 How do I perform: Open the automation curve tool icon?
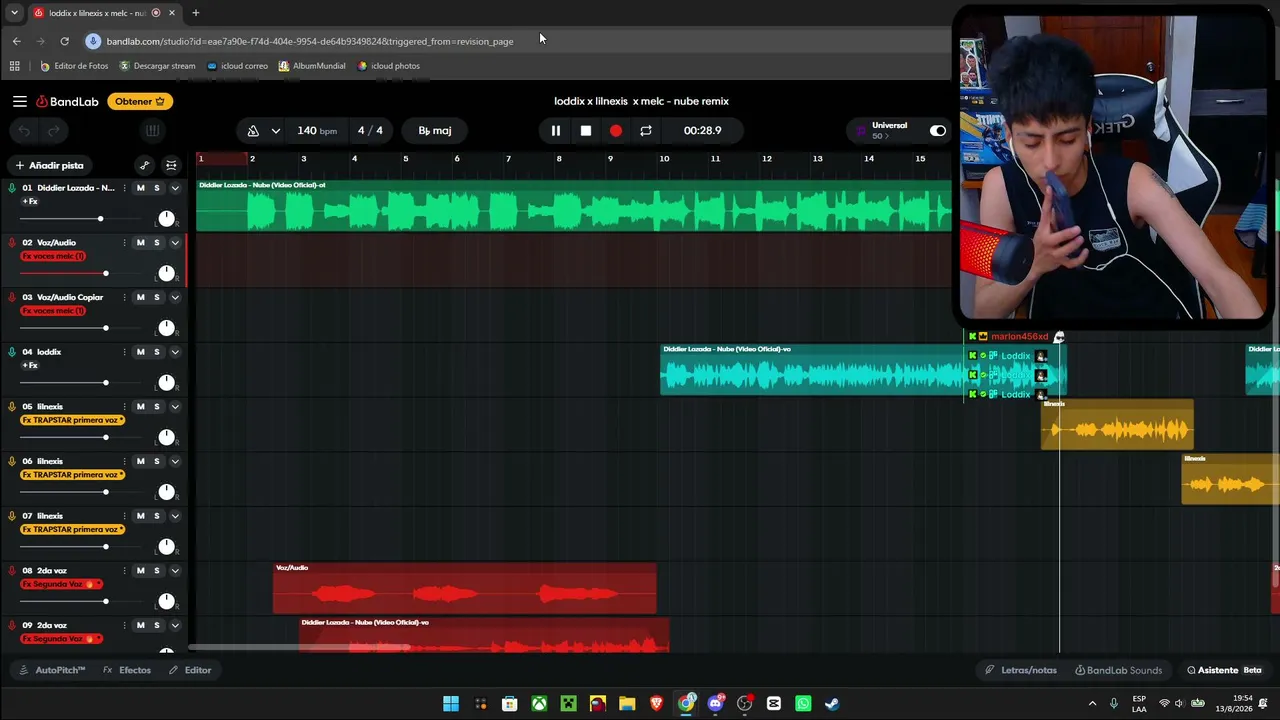click(144, 165)
